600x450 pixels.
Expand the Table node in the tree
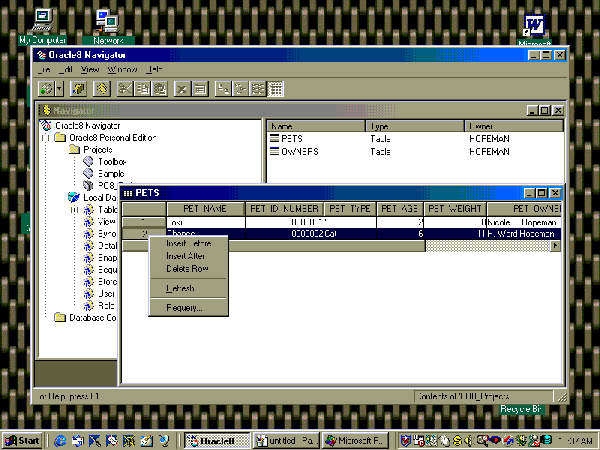(x=74, y=210)
